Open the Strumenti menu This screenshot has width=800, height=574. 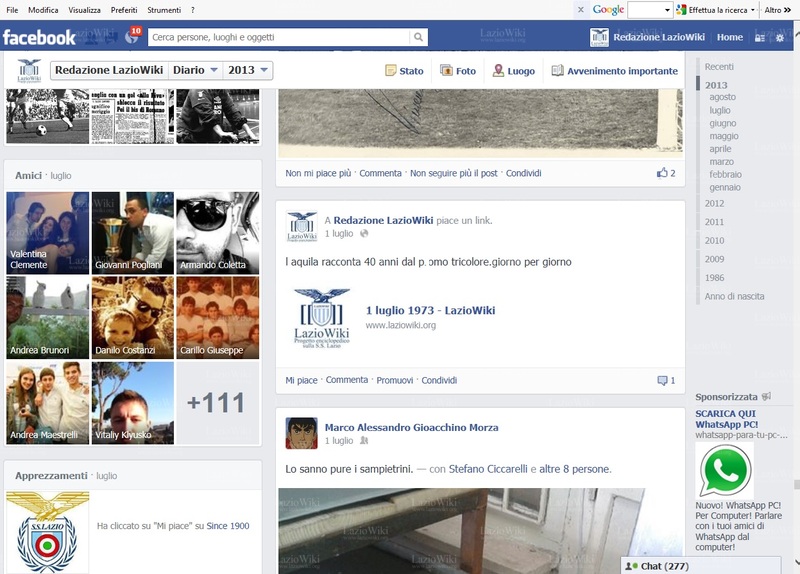[x=164, y=10]
